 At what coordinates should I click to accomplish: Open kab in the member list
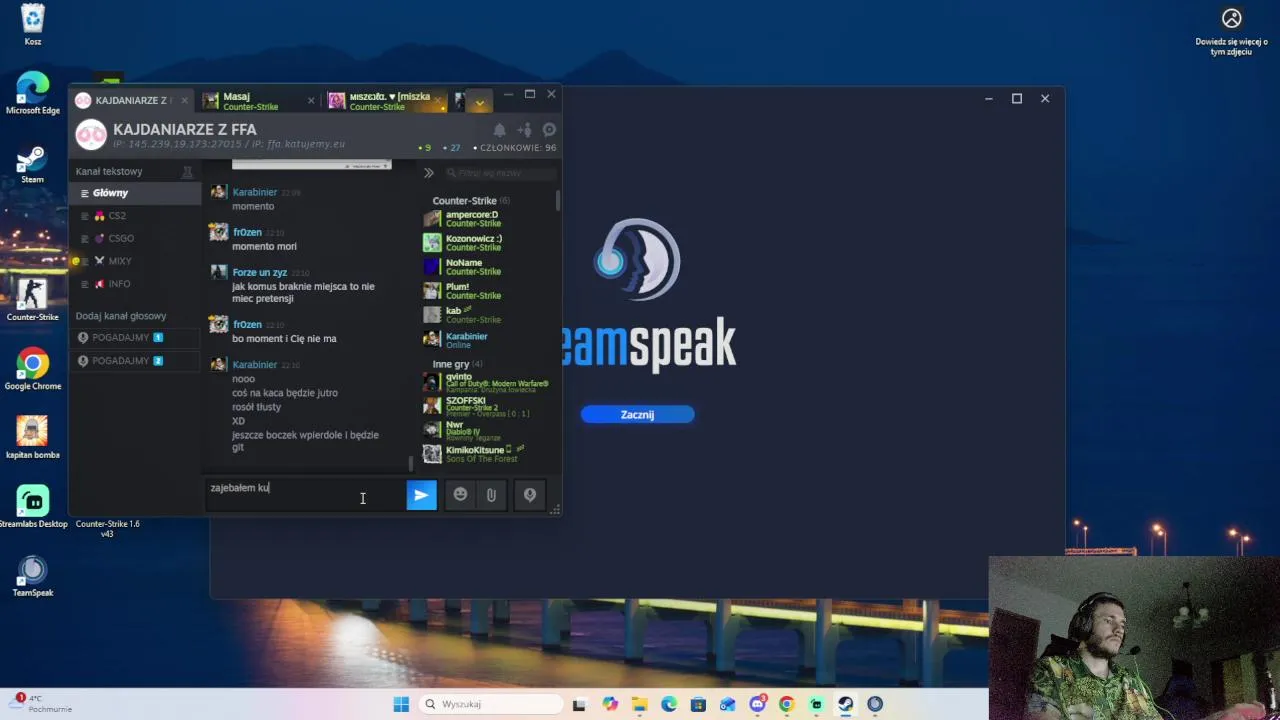487,315
